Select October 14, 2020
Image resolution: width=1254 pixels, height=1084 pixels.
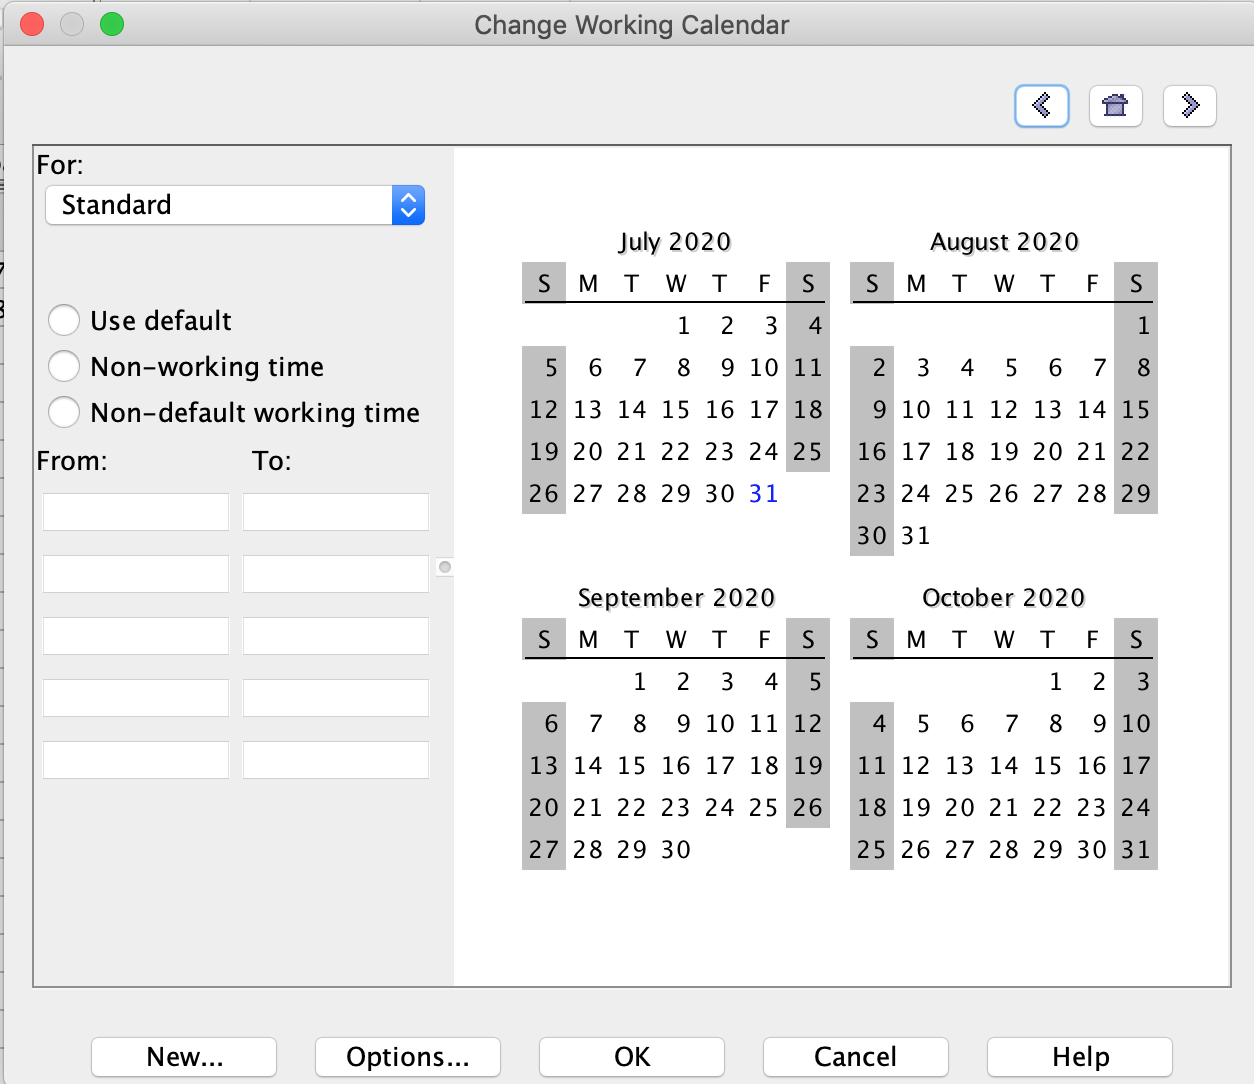pyautogui.click(x=1004, y=765)
